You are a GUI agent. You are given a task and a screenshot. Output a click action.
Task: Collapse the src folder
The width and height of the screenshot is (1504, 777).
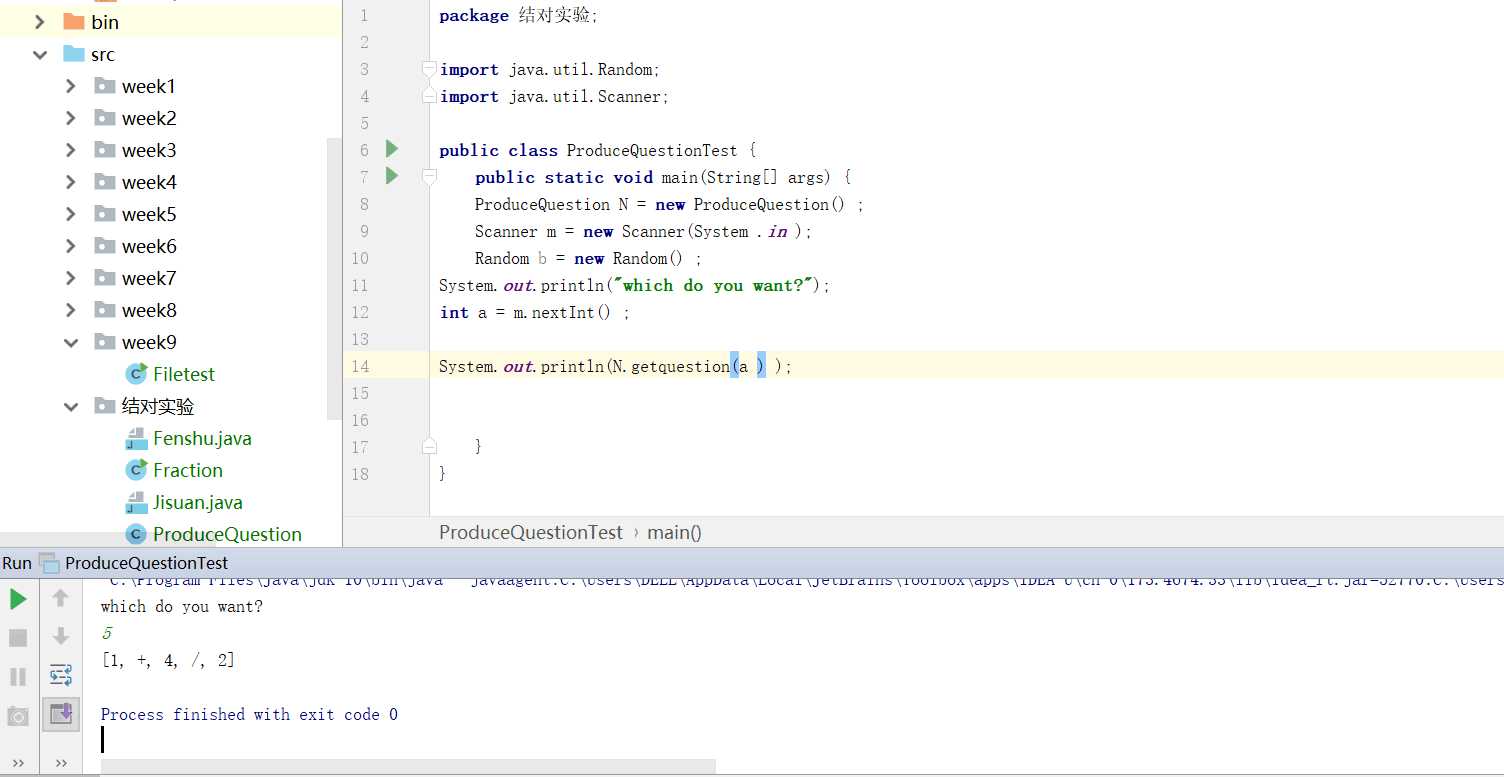pos(40,54)
